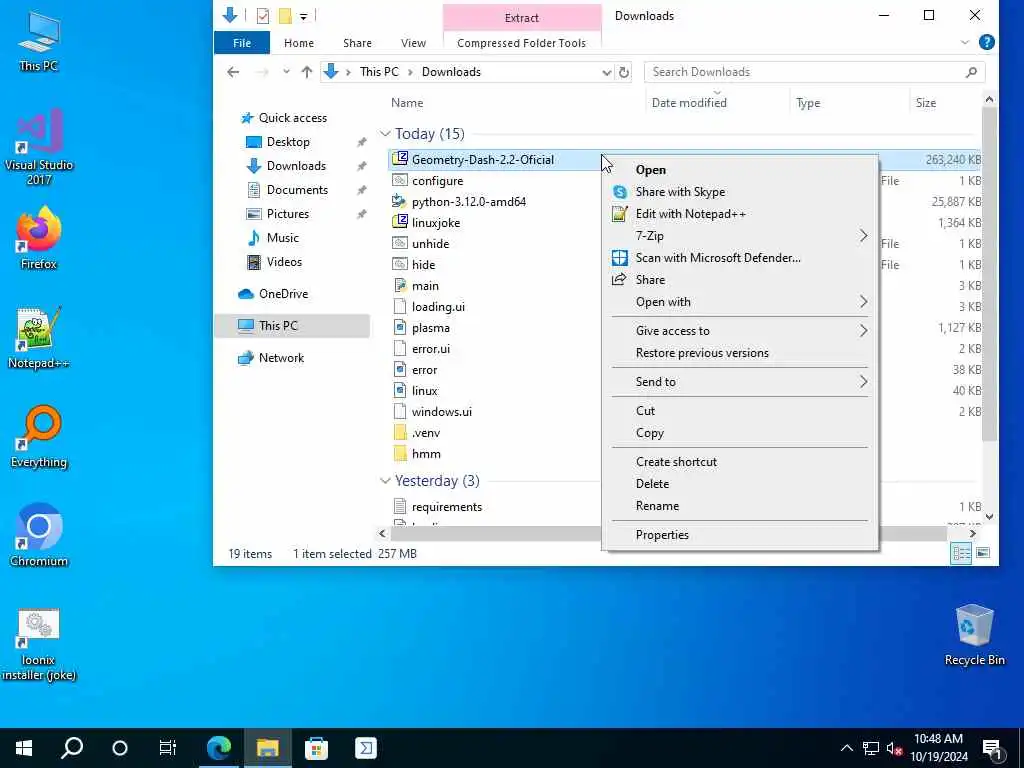Open Everything search desktop shortcut
This screenshot has height=768, width=1024.
pyautogui.click(x=39, y=436)
